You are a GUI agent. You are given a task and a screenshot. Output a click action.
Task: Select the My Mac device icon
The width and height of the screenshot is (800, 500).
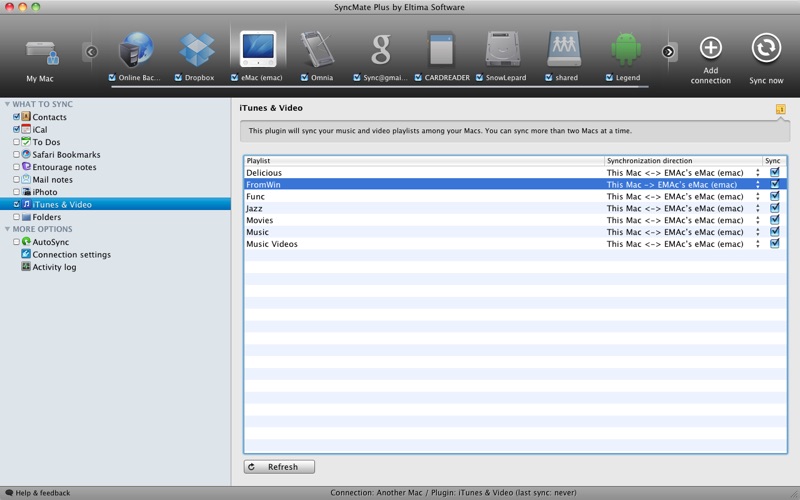(x=41, y=54)
